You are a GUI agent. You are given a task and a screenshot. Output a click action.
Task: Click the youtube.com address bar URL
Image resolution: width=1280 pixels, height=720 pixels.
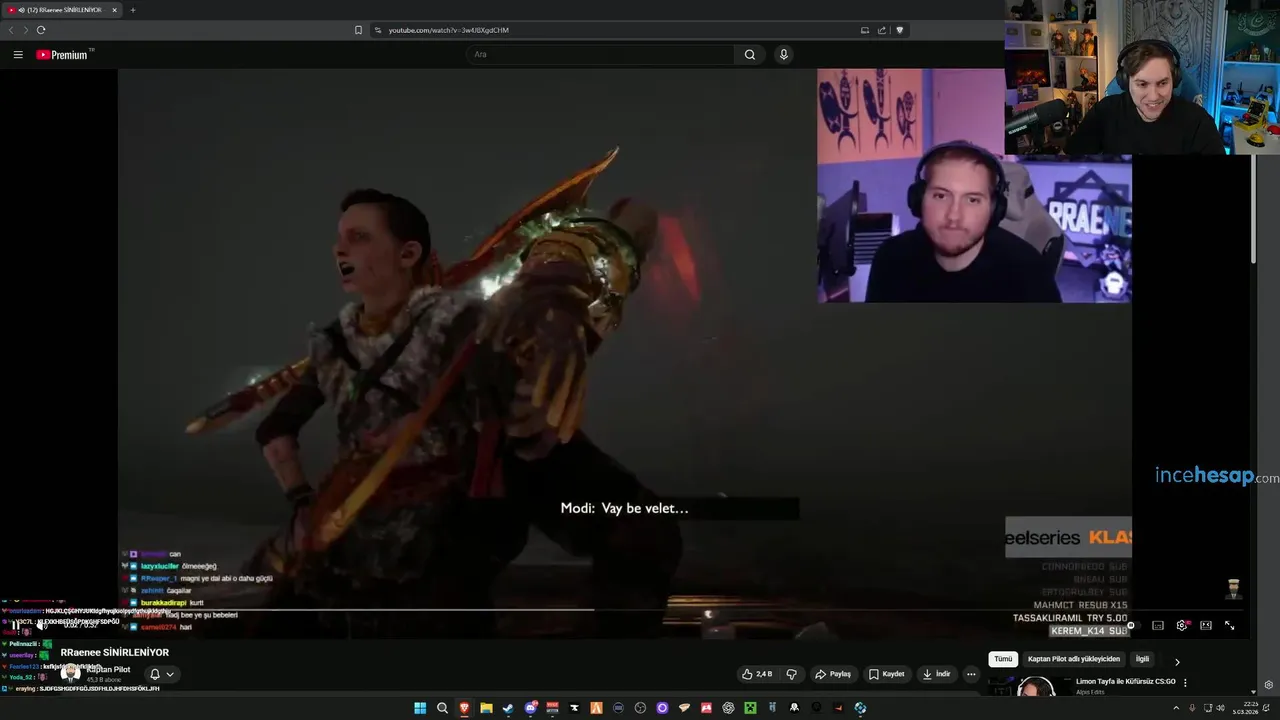click(449, 30)
